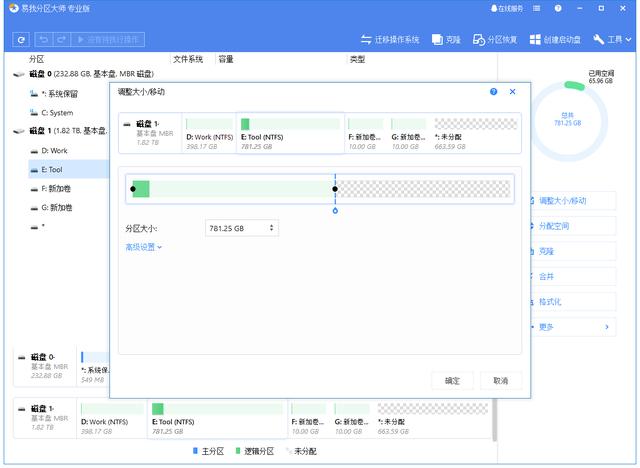
Task: Click the redo arrow toolbar button
Action: (62, 40)
